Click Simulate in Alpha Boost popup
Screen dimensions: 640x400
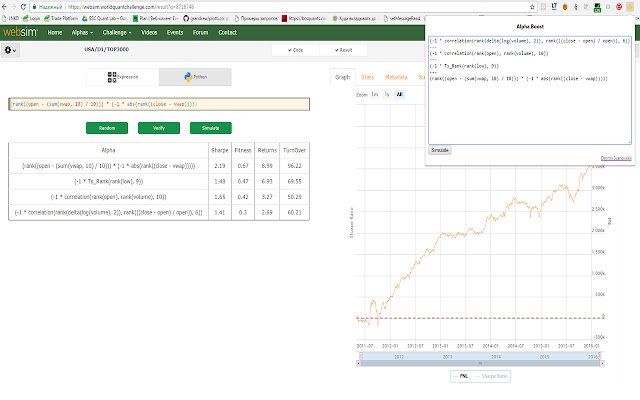pos(440,150)
